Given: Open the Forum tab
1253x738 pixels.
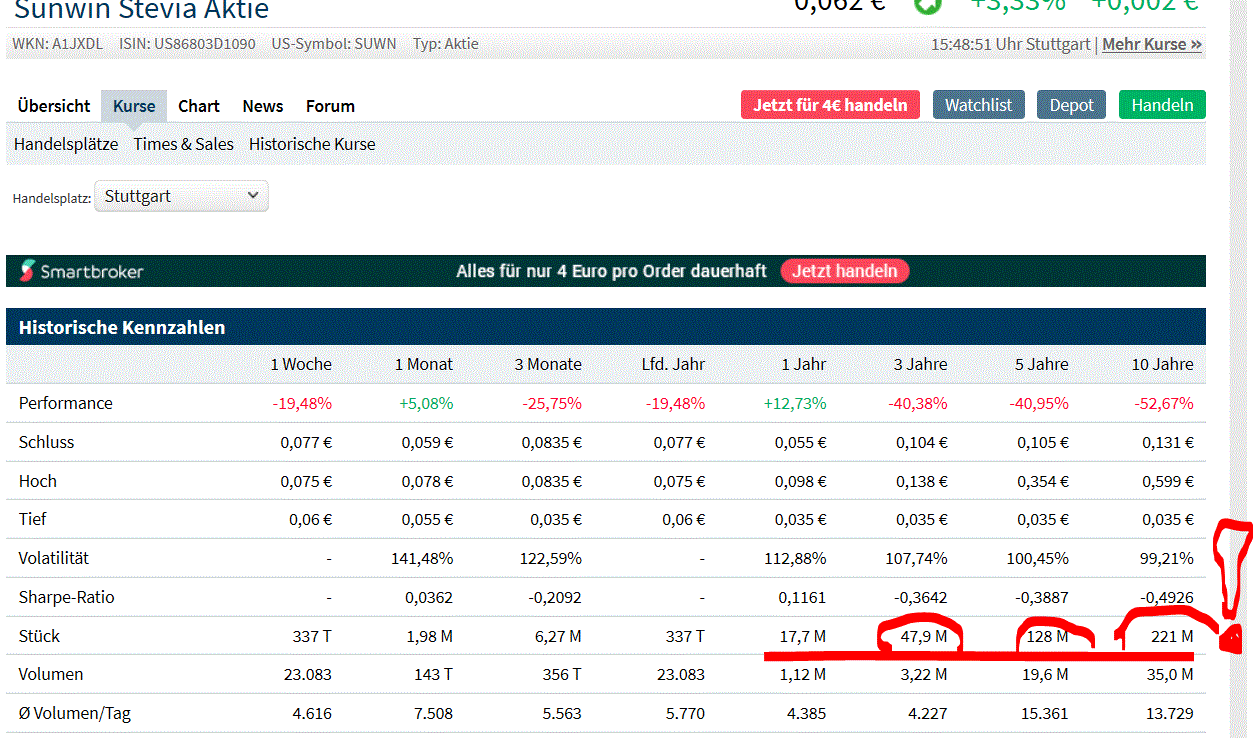Looking at the screenshot, I should (330, 106).
